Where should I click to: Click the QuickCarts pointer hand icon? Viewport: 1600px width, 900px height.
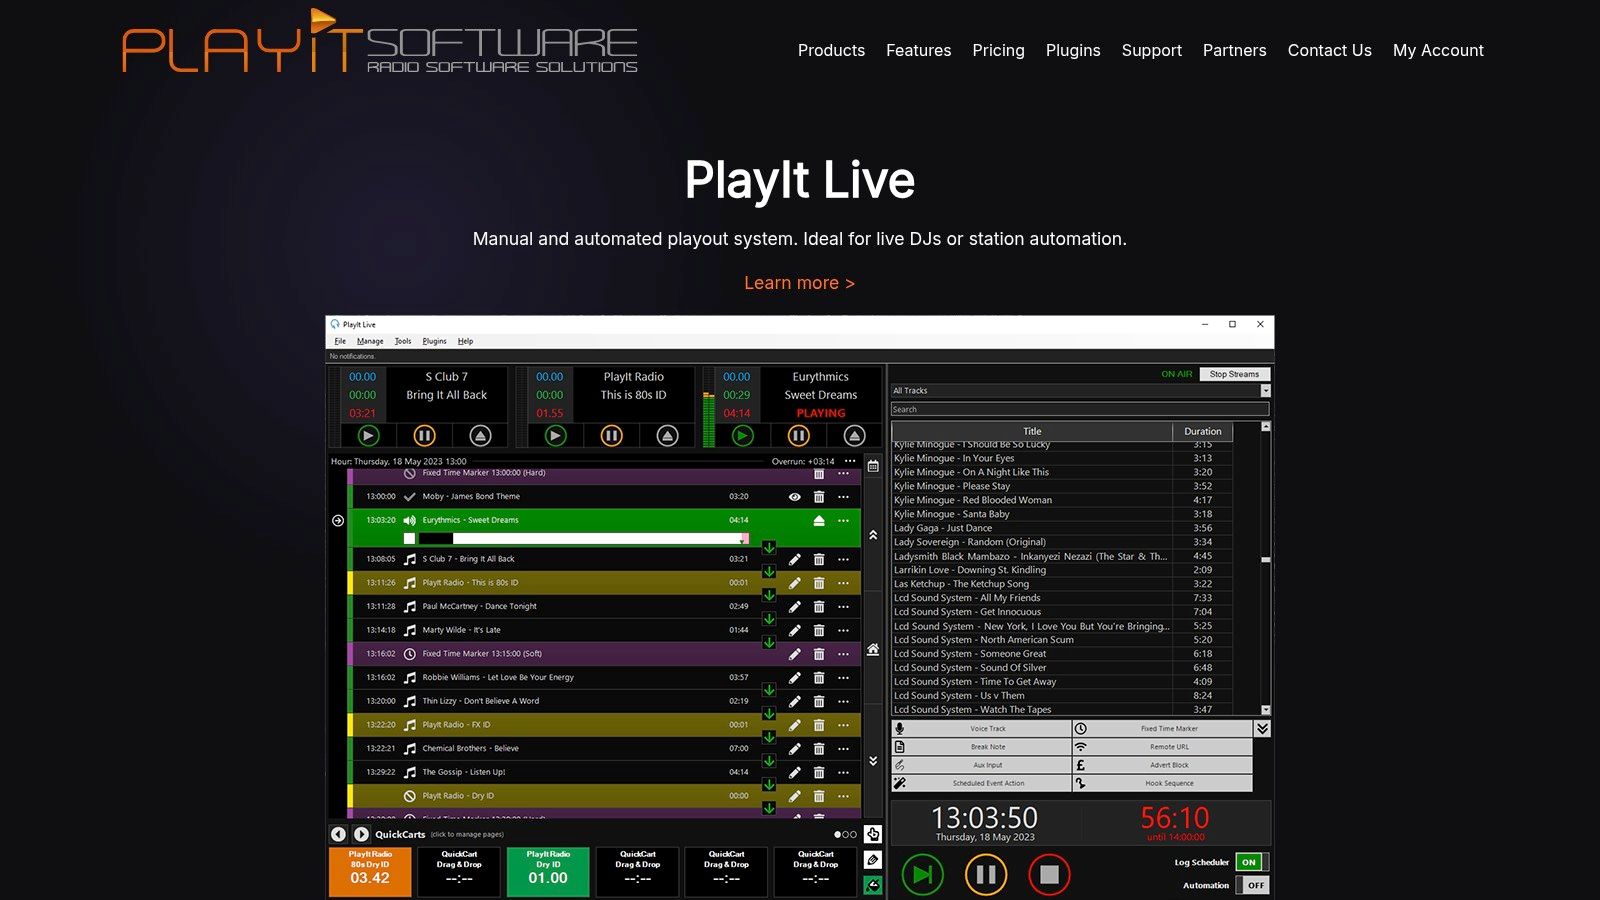coord(873,834)
